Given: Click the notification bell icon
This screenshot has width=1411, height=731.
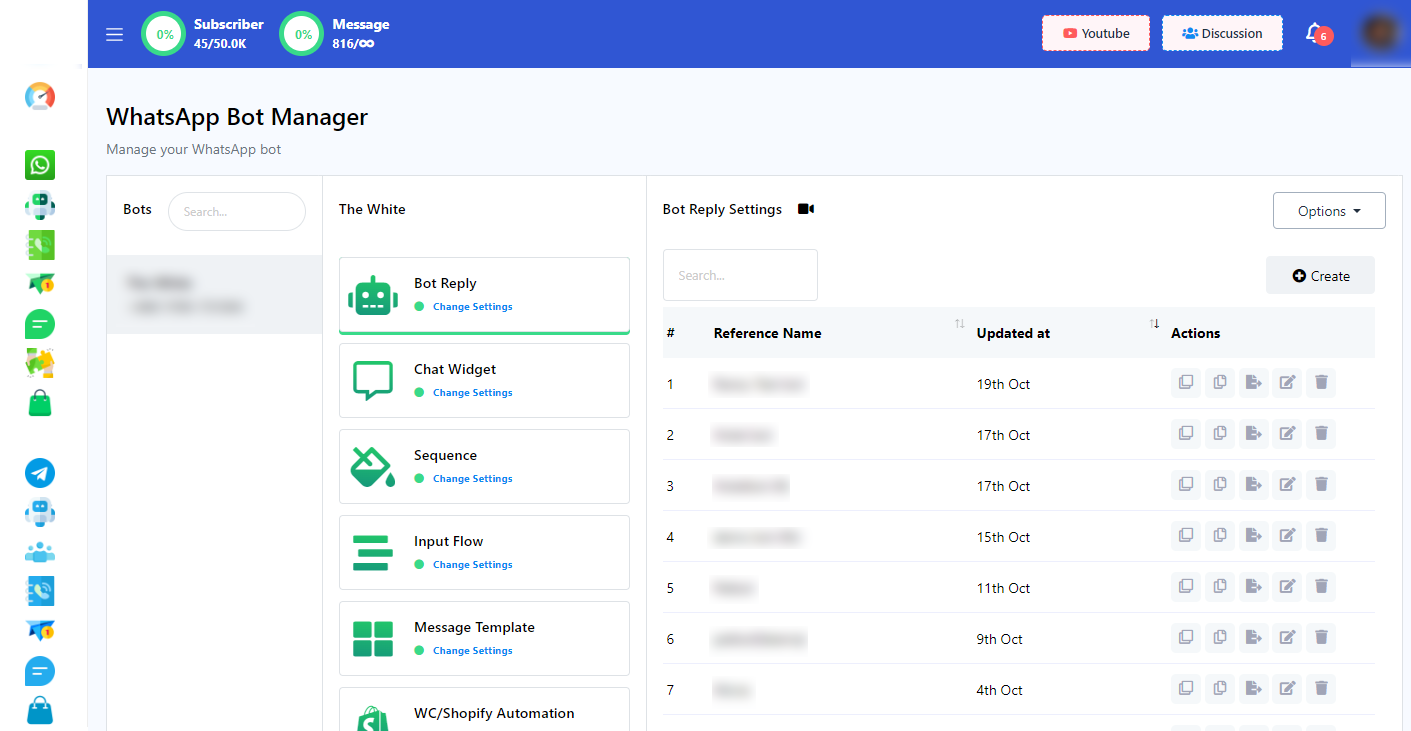Looking at the screenshot, I should 1314,33.
